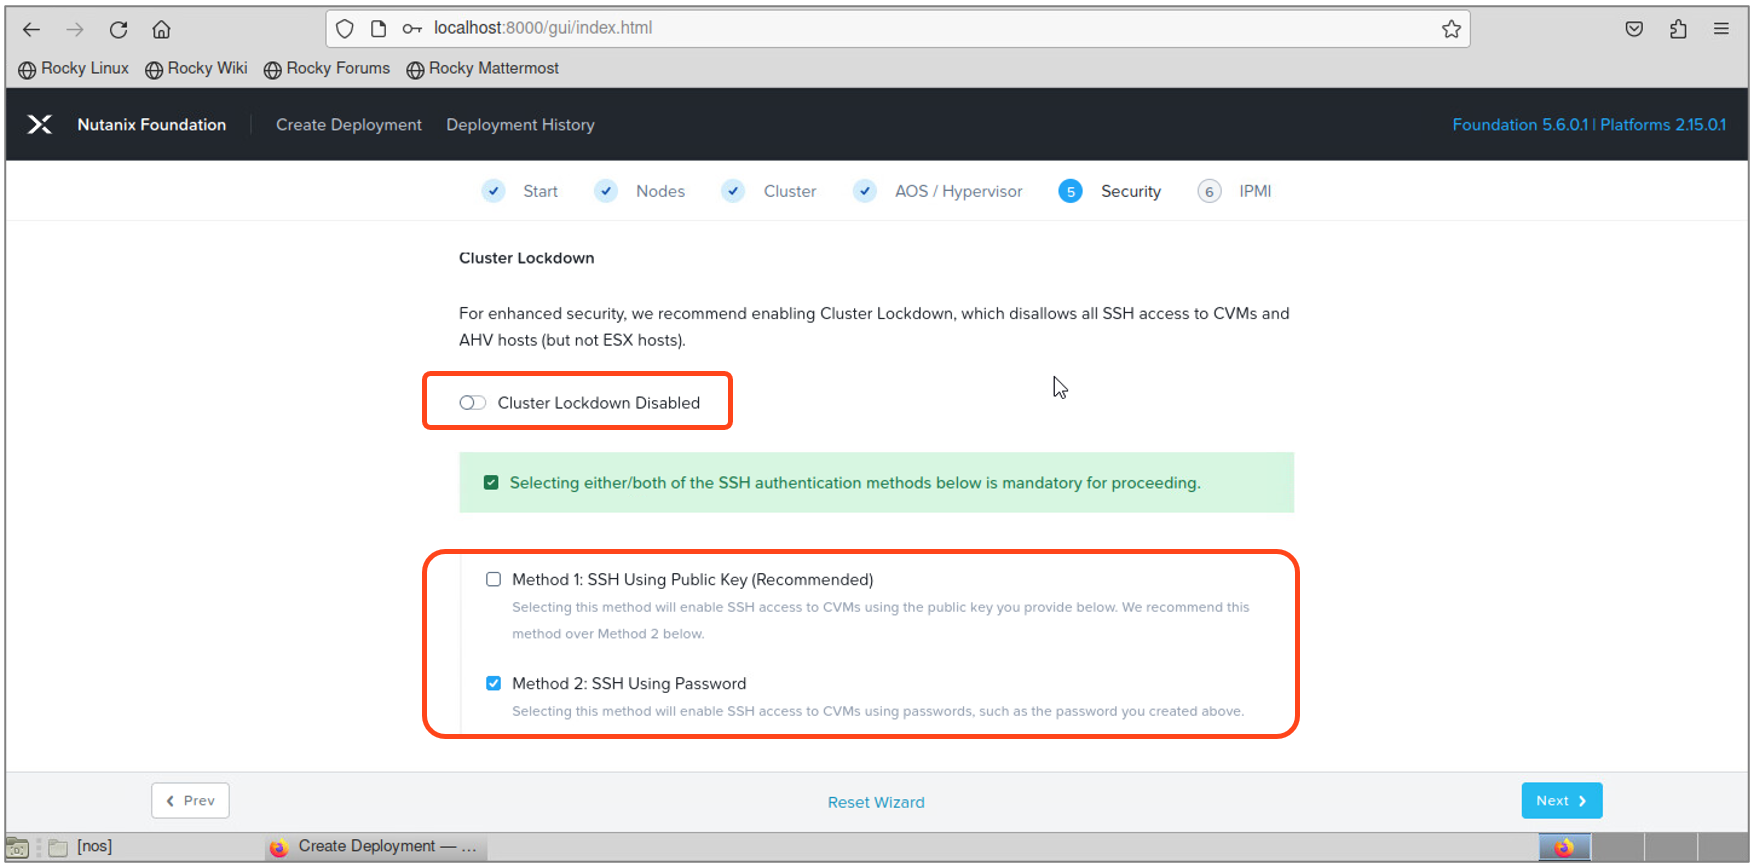Click the Method 1: SSH Using Public Key label
The width and height of the screenshot is (1753, 867).
692,580
